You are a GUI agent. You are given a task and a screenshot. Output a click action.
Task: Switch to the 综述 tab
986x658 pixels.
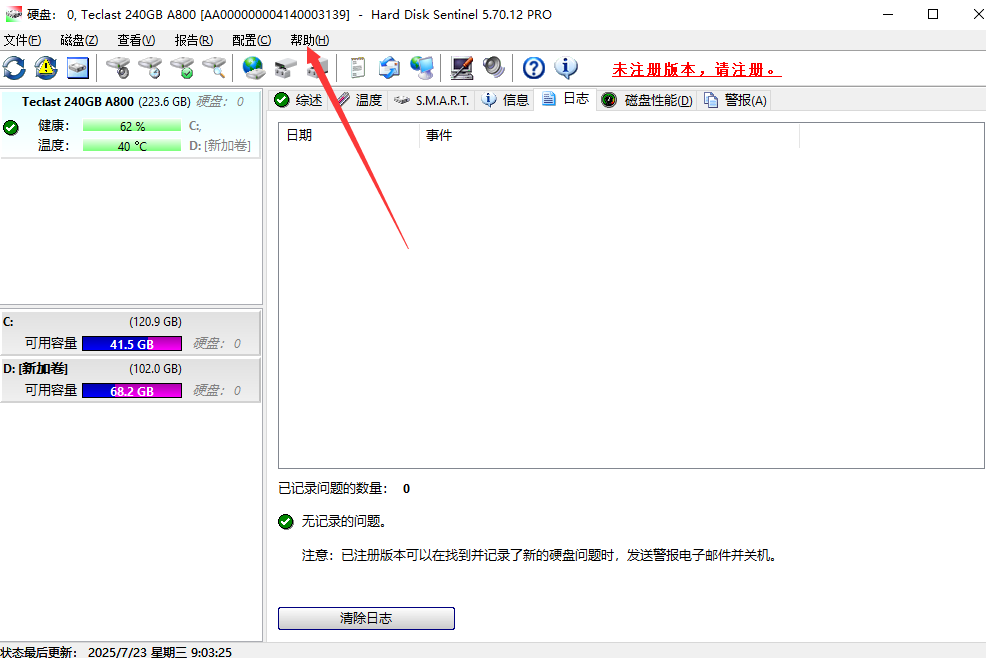tap(299, 100)
